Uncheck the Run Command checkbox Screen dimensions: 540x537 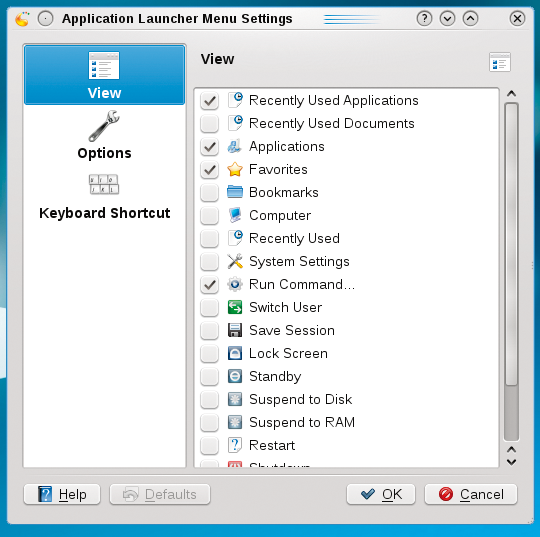[x=209, y=285]
